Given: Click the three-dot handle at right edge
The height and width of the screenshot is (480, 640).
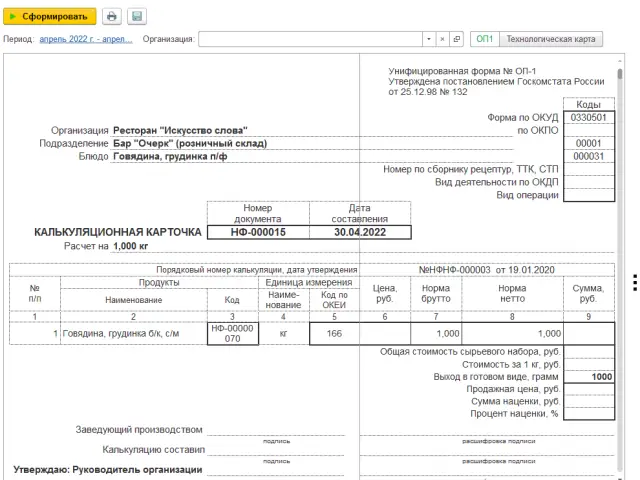Looking at the screenshot, I should point(635,281).
